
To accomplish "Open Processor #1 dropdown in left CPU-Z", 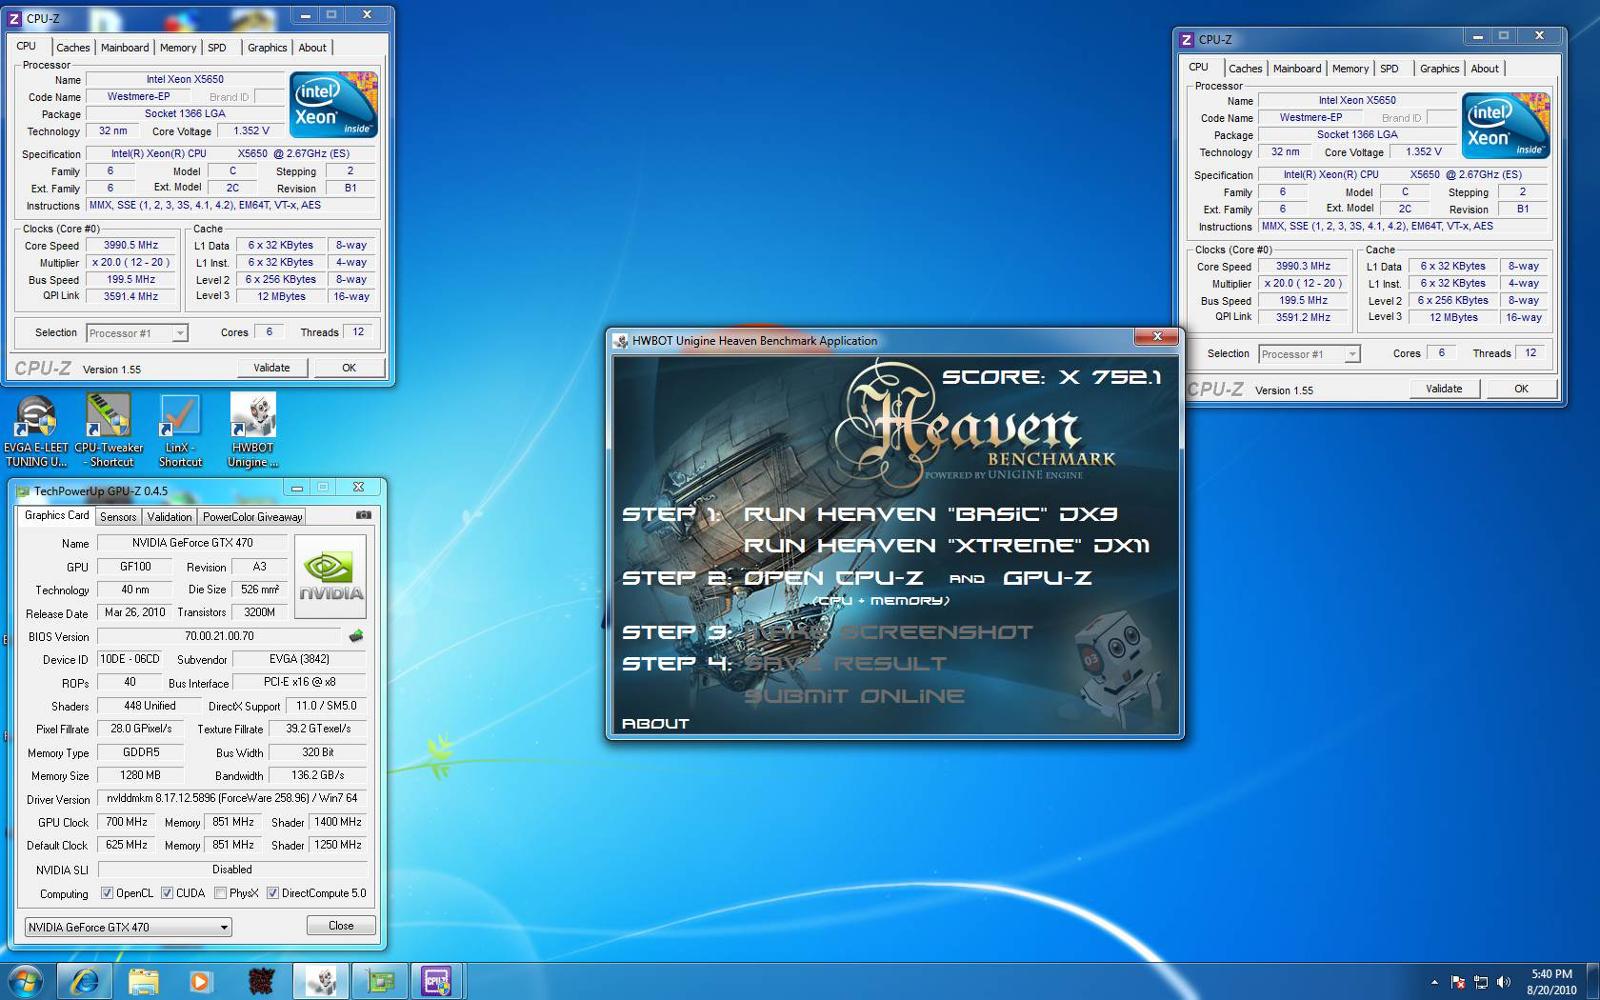I will point(137,333).
